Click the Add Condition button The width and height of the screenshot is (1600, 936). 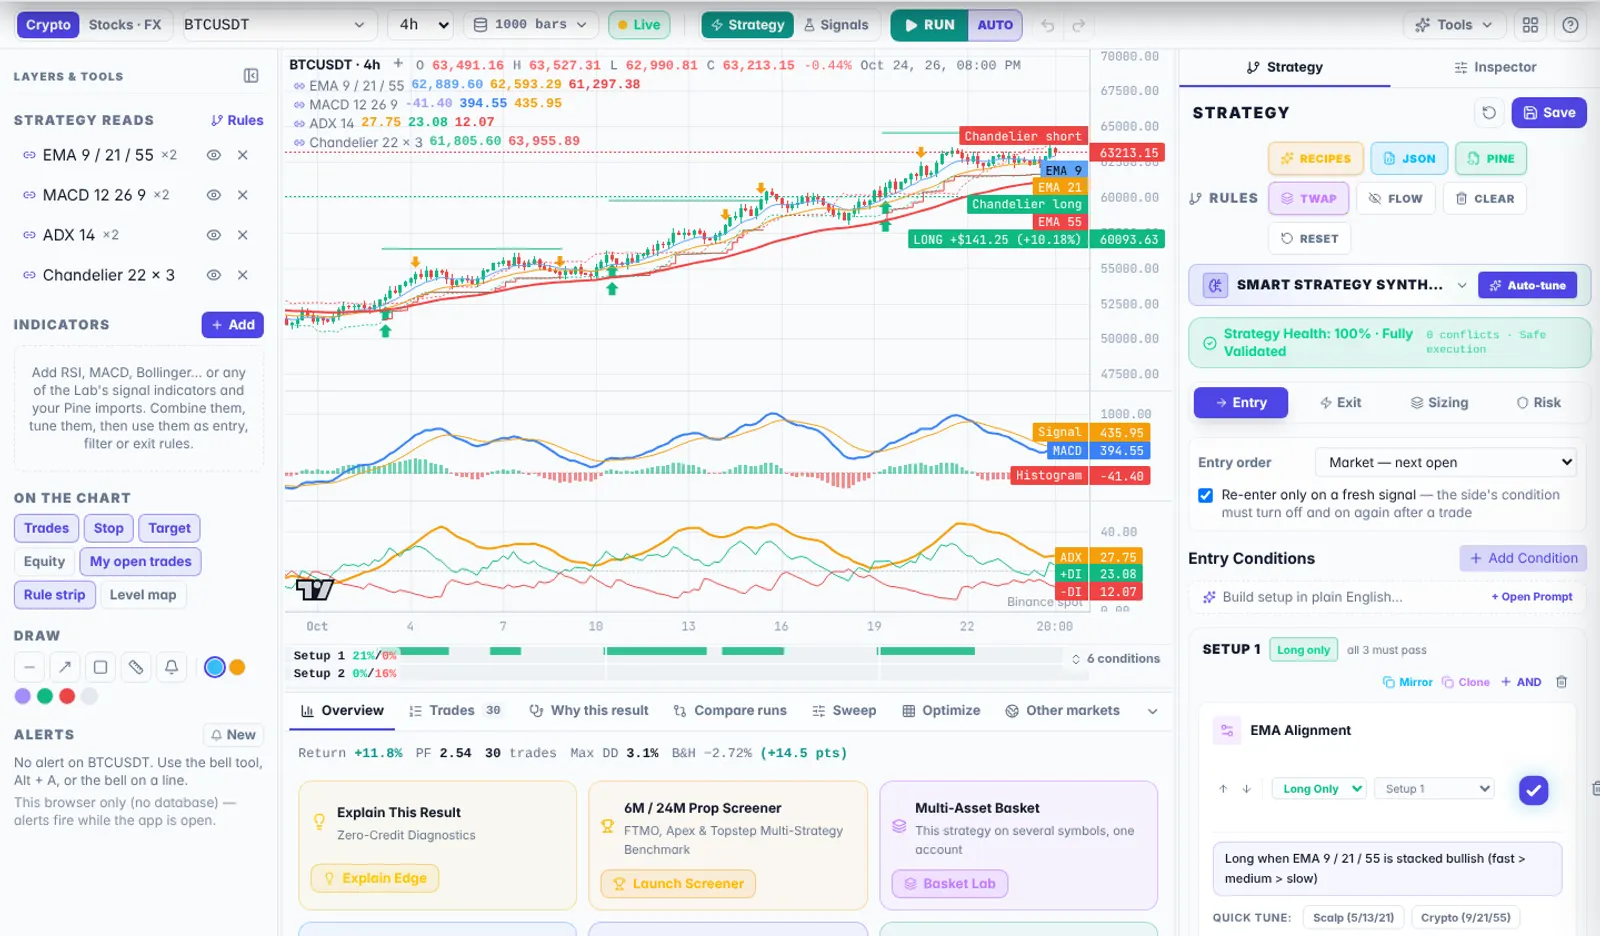(x=1523, y=558)
